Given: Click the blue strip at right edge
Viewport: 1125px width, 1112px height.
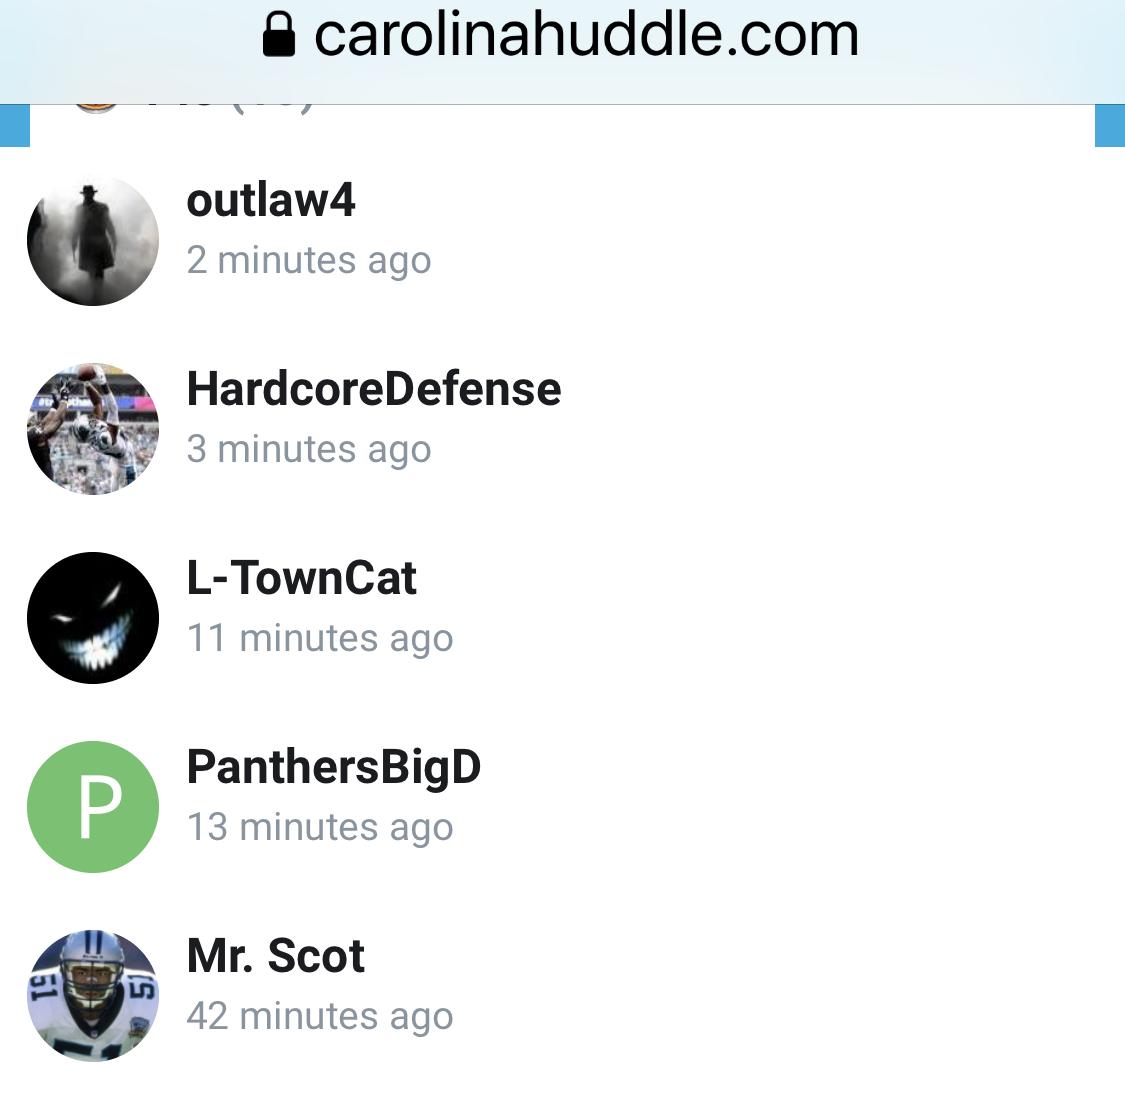Looking at the screenshot, I should pyautogui.click(x=1110, y=126).
